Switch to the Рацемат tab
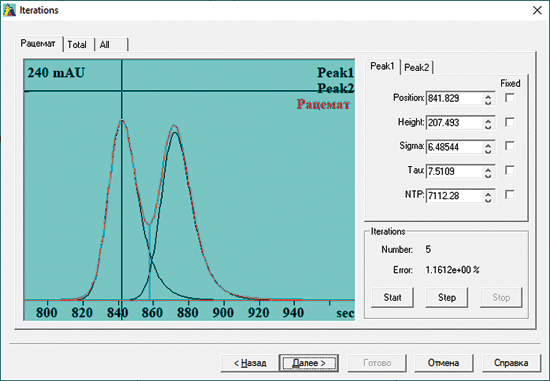Image resolution: width=550 pixels, height=381 pixels. point(38,44)
